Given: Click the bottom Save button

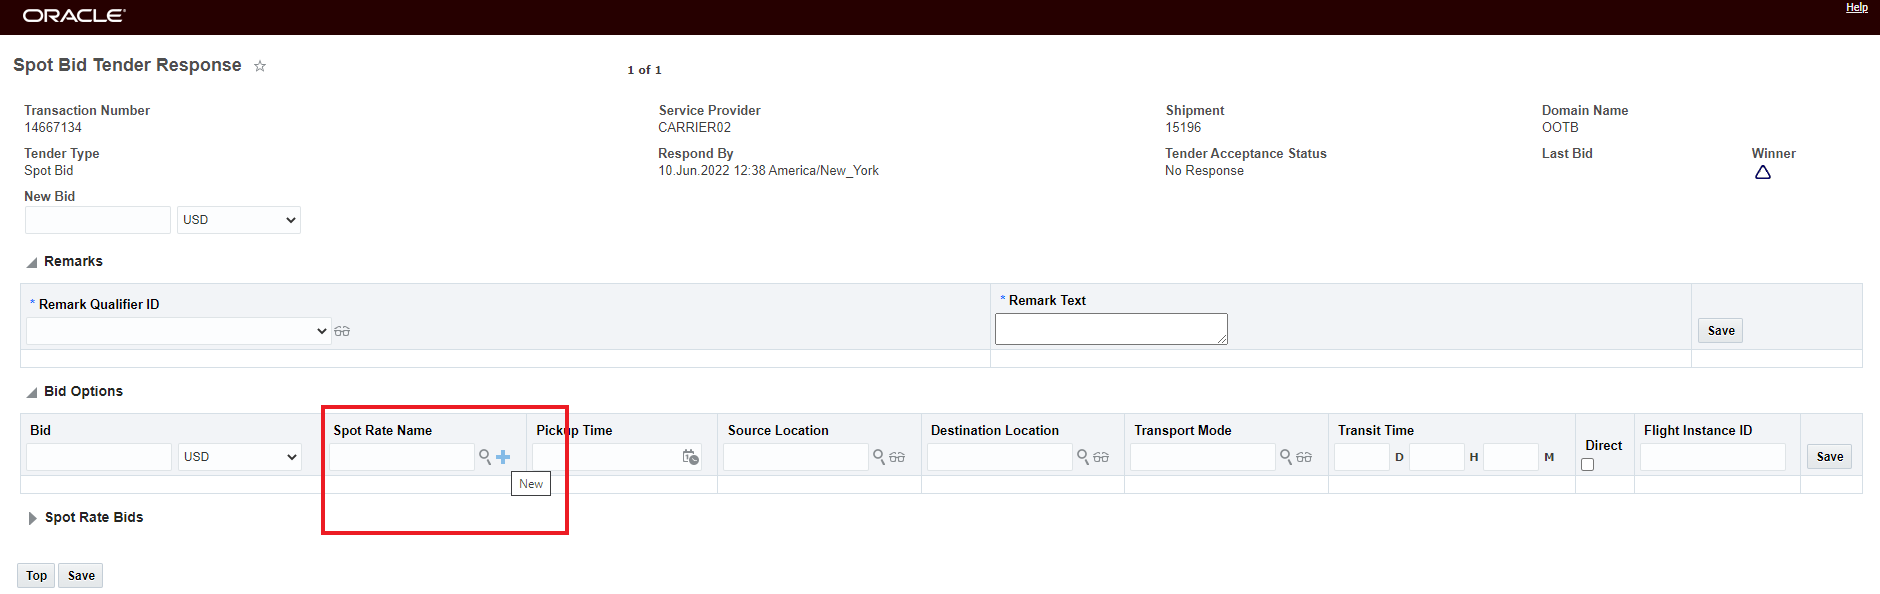Looking at the screenshot, I should tap(81, 576).
